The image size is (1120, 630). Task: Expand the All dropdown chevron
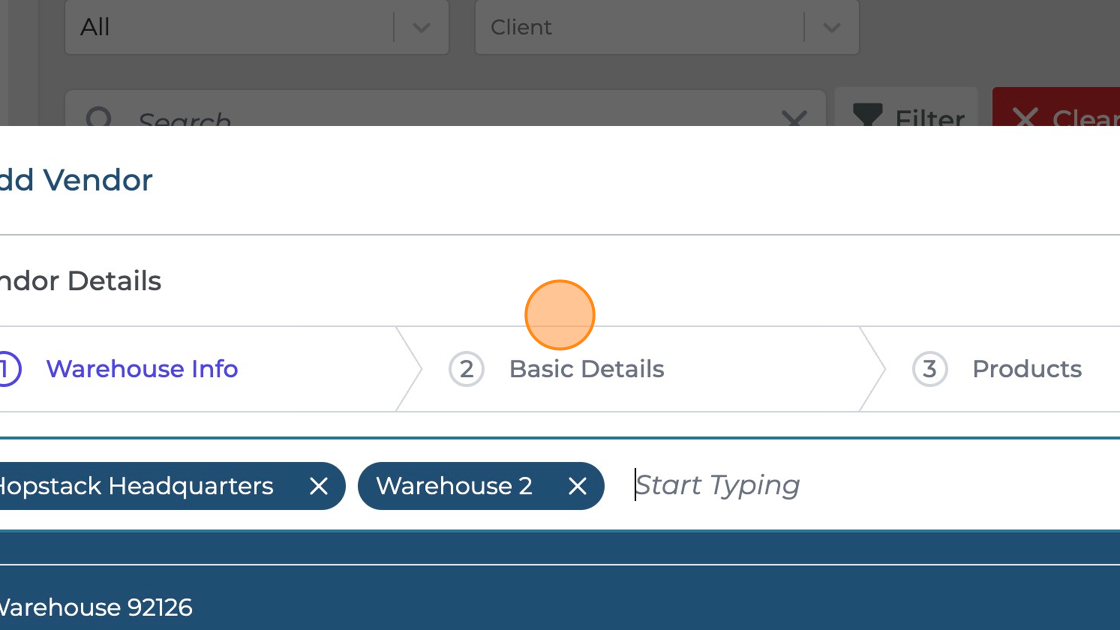point(421,28)
